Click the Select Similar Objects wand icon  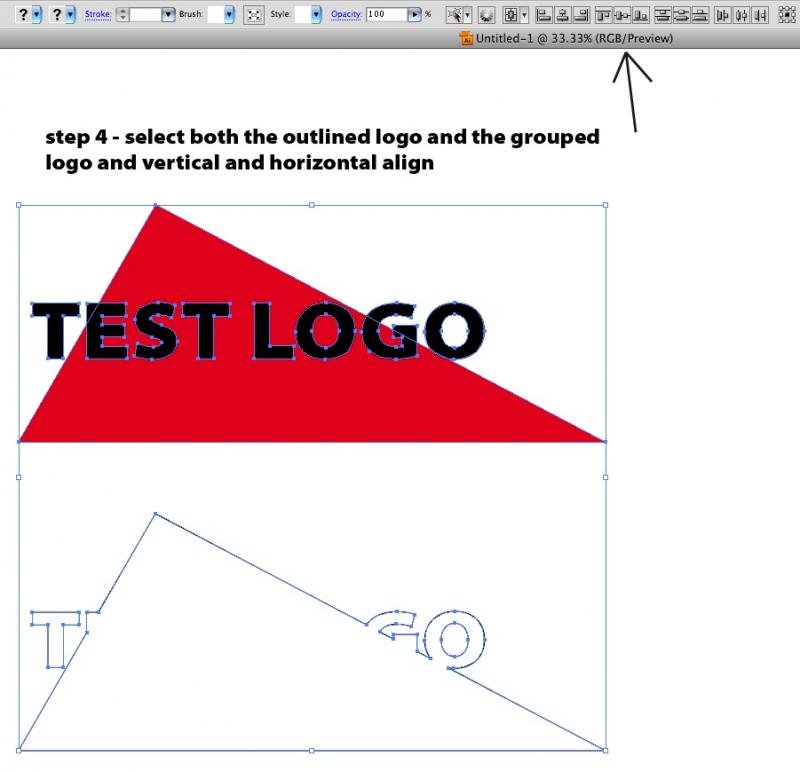click(x=454, y=15)
